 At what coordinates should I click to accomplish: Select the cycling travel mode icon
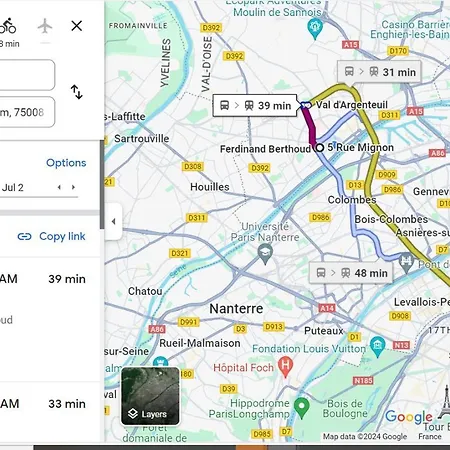(7, 26)
